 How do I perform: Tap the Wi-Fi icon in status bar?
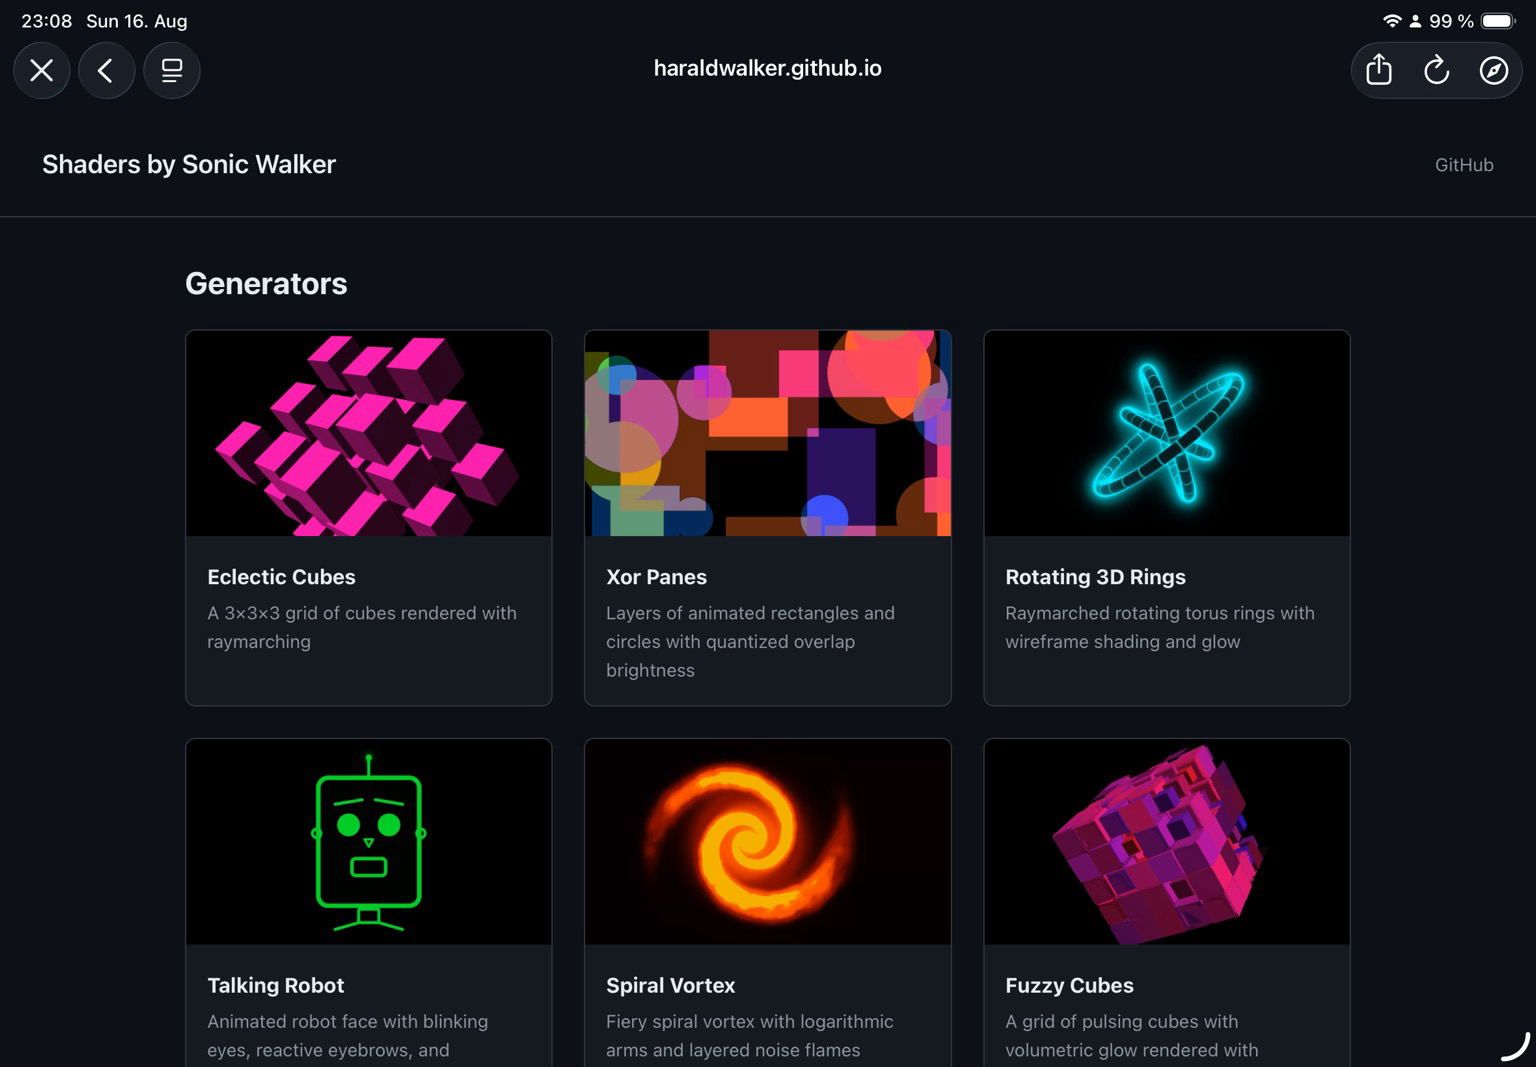point(1392,21)
